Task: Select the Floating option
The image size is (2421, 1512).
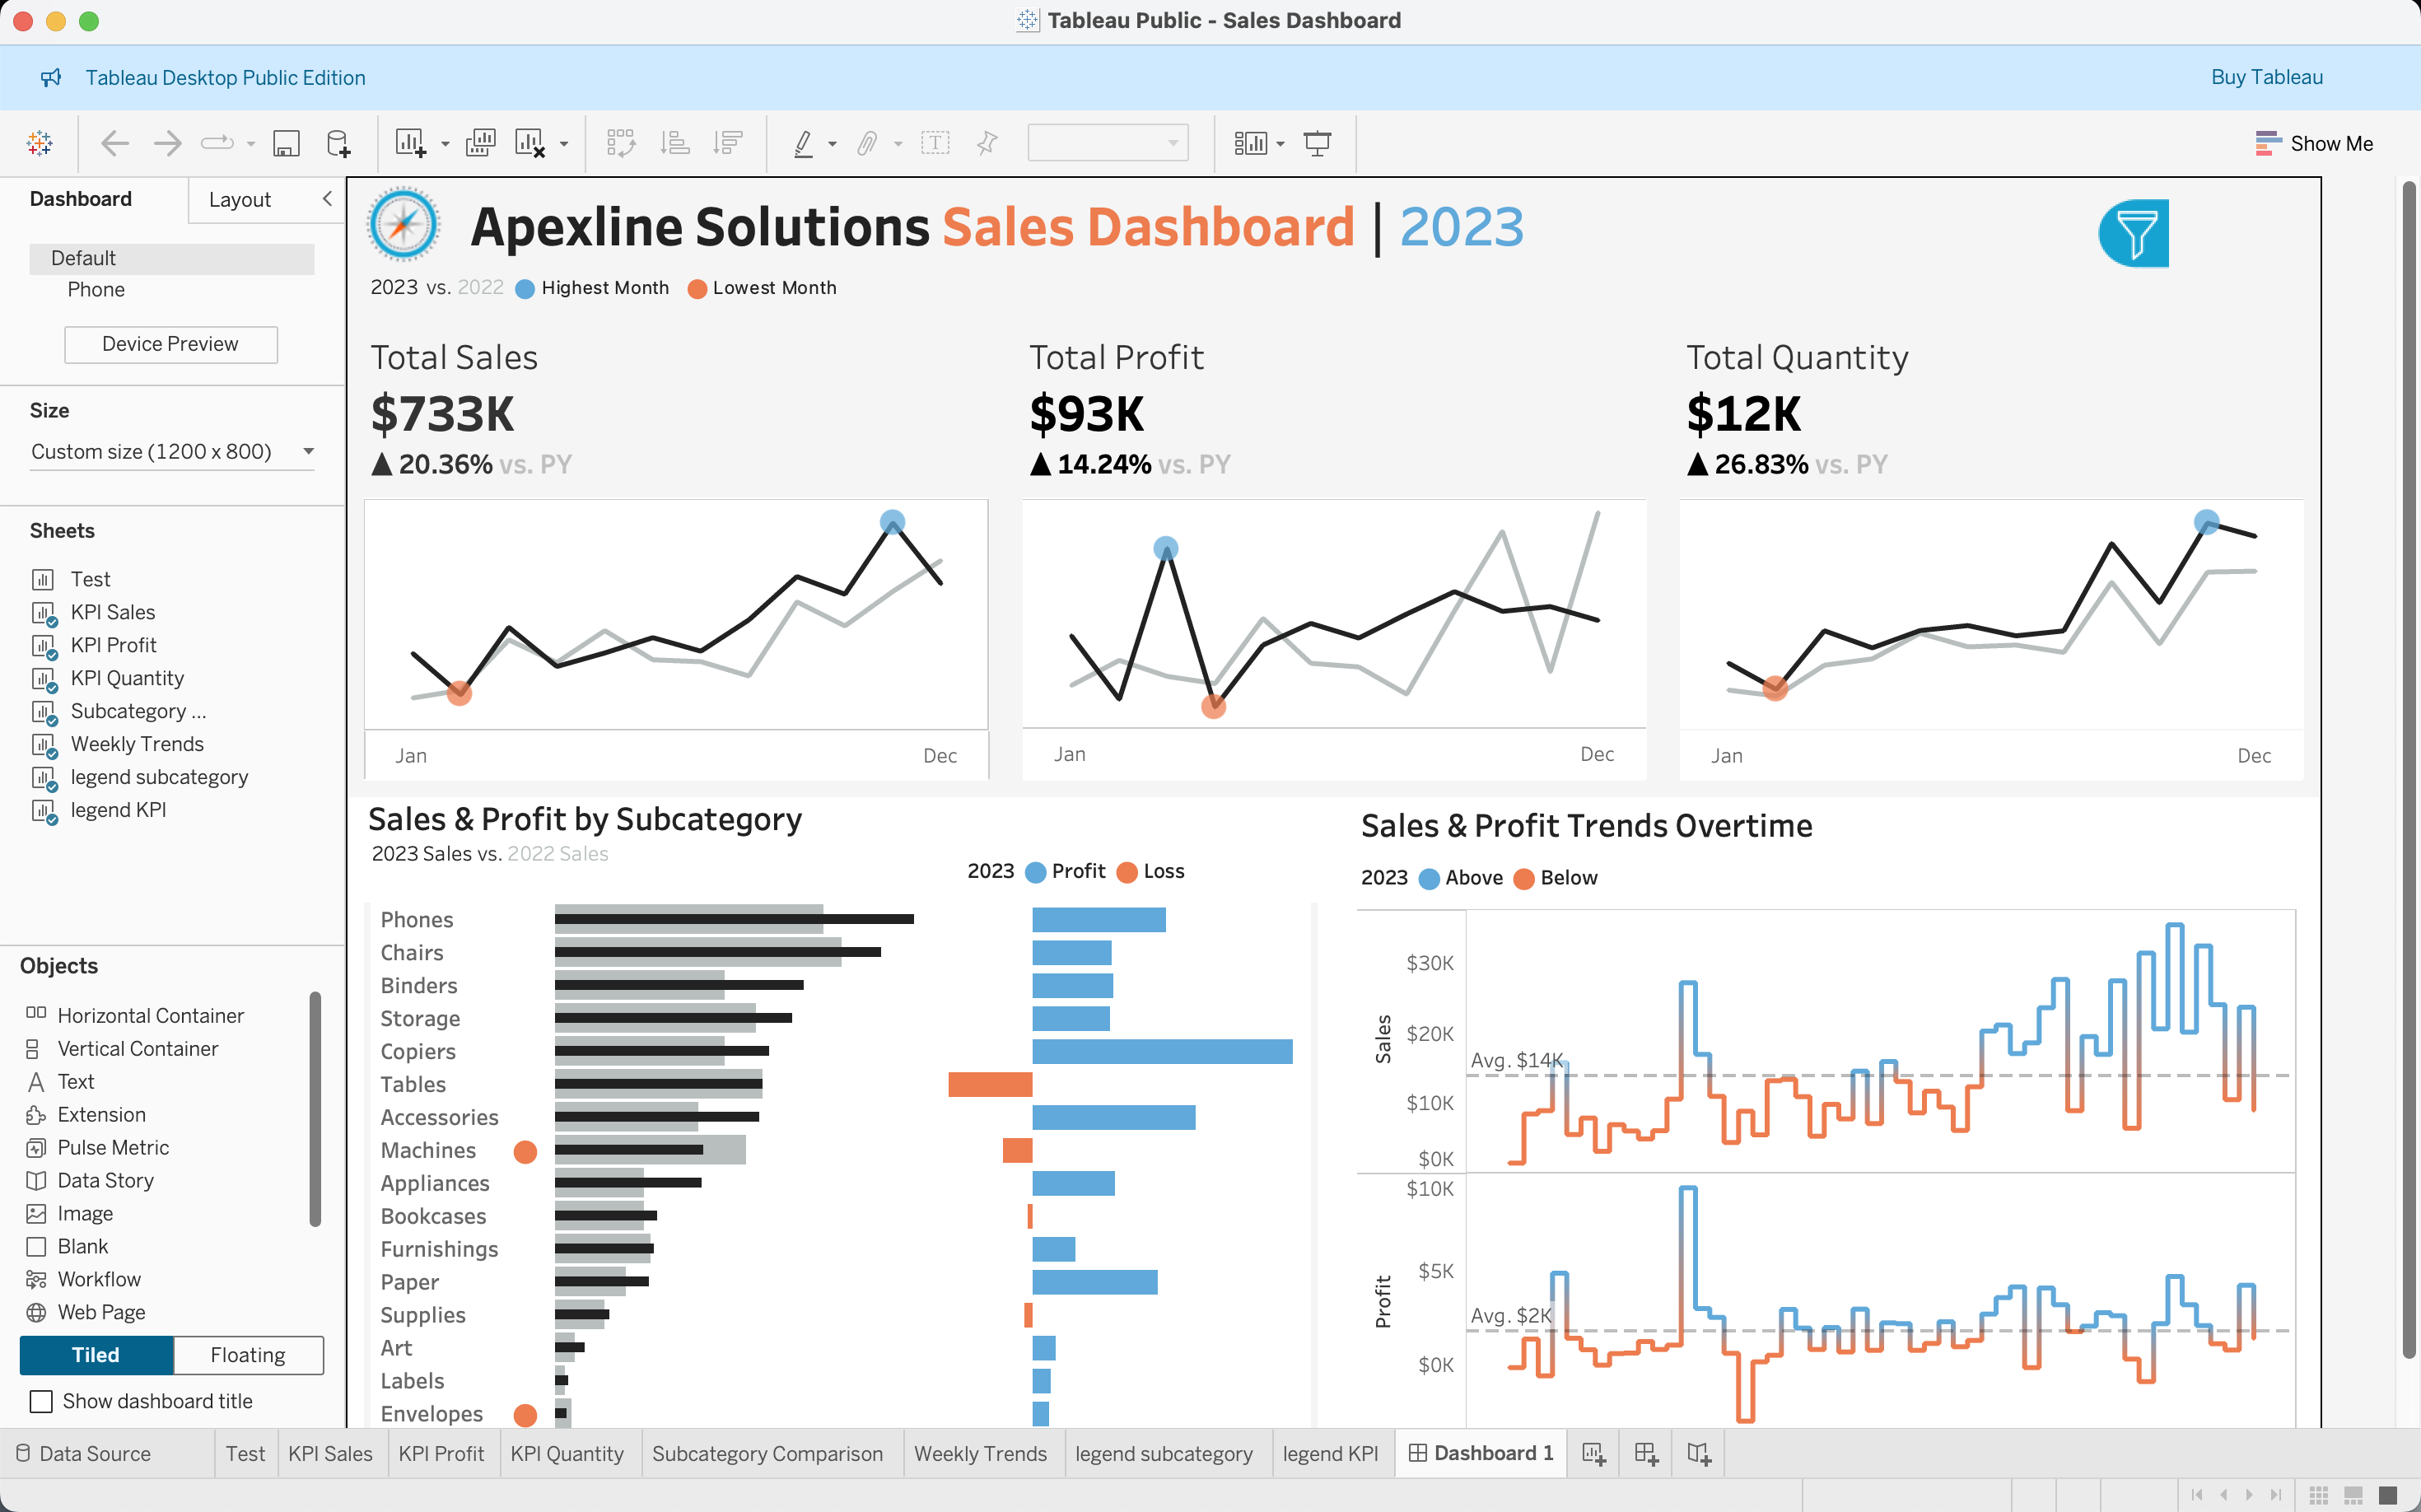Action: (248, 1355)
